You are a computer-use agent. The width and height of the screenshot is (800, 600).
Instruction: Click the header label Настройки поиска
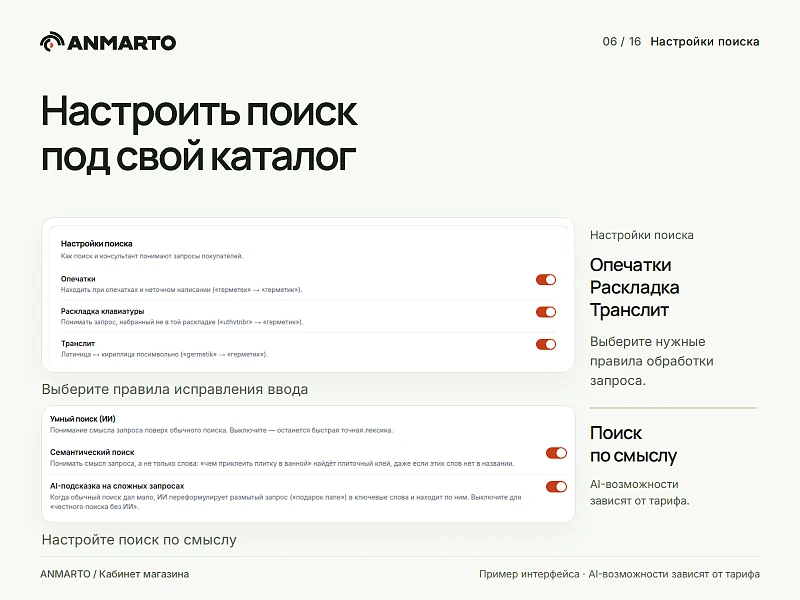(705, 41)
